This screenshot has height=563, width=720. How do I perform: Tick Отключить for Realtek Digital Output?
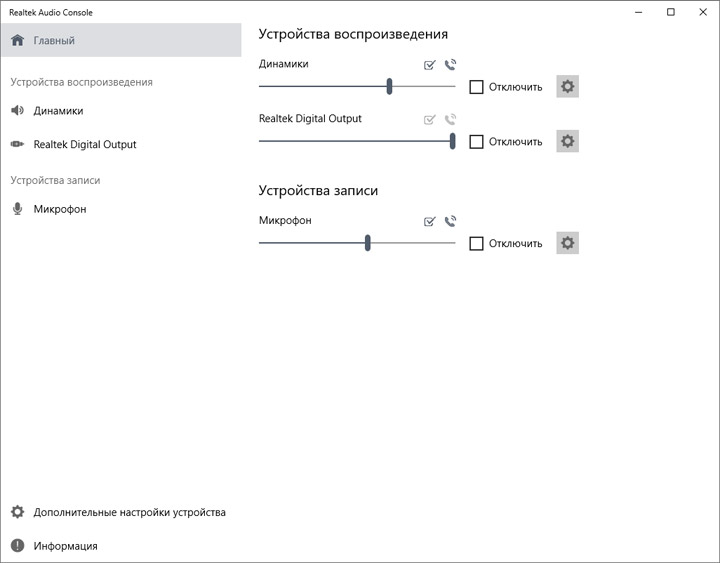[x=477, y=142]
